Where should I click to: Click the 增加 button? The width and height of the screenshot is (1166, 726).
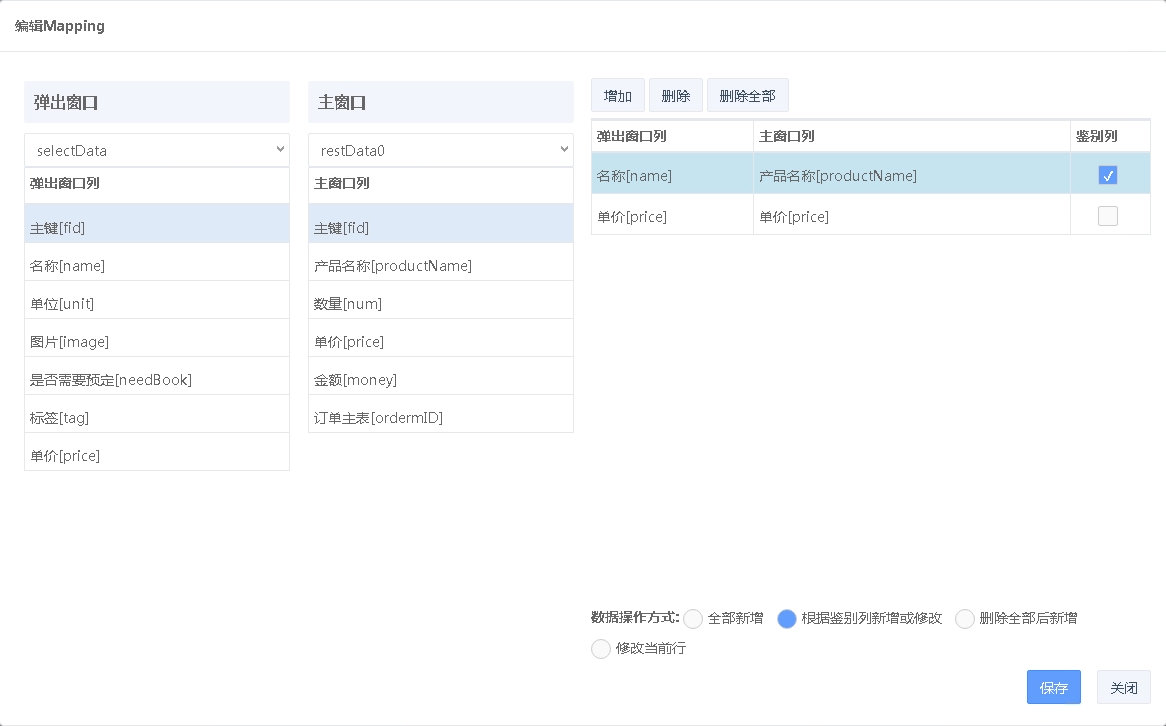click(x=617, y=96)
